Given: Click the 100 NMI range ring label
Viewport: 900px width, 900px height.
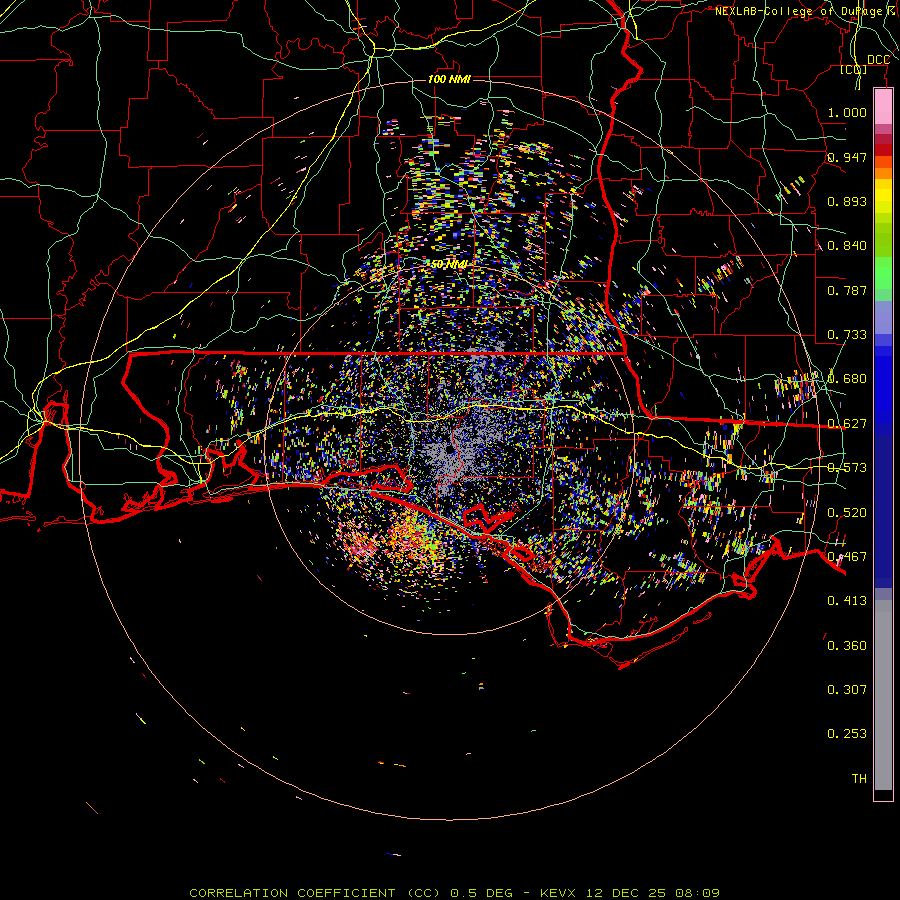Looking at the screenshot, I should click(449, 79).
